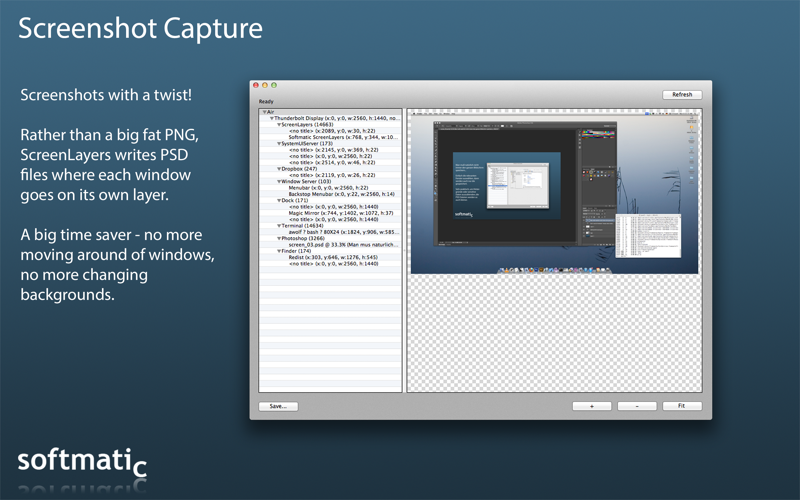Select the 'Backstop Menubar' row
Viewport: 800px width, 500px height.
330,194
